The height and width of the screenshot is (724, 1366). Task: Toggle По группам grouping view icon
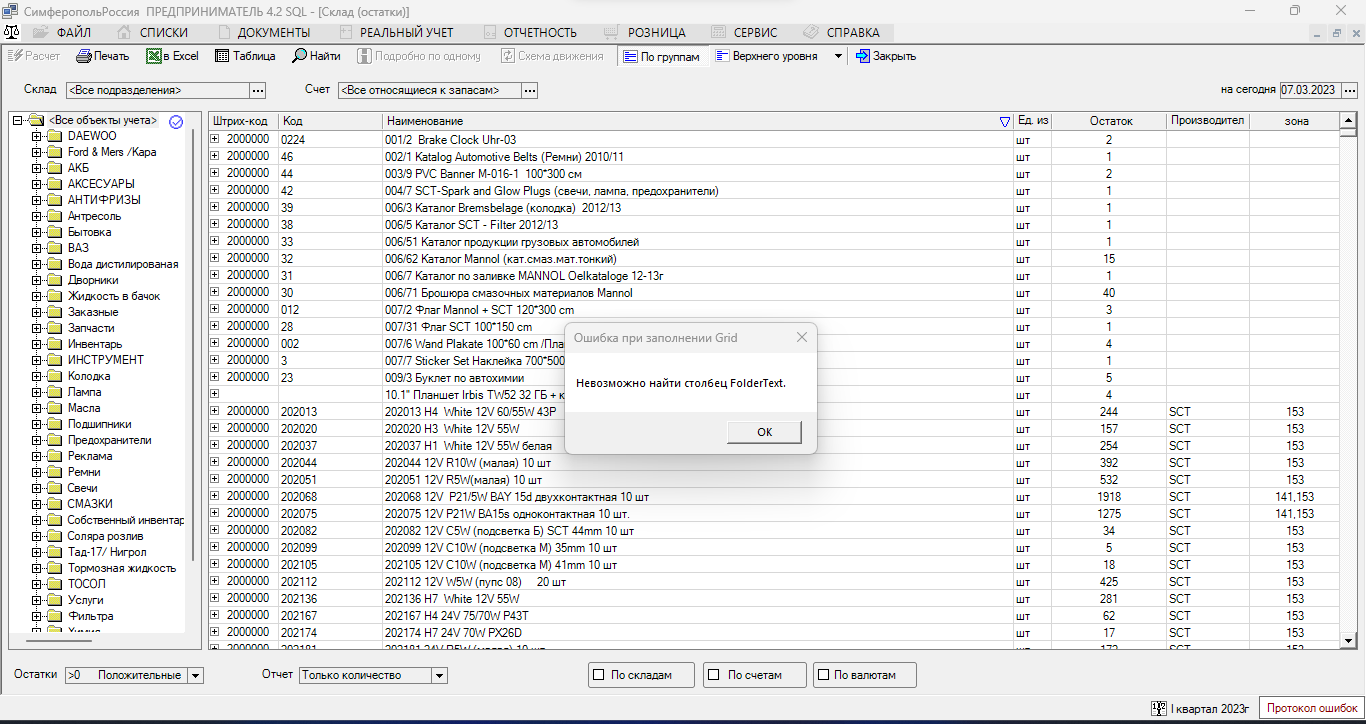[x=630, y=57]
